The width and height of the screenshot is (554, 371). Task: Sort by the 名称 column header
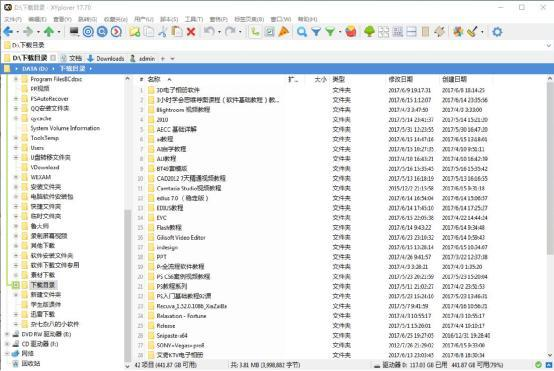point(154,79)
